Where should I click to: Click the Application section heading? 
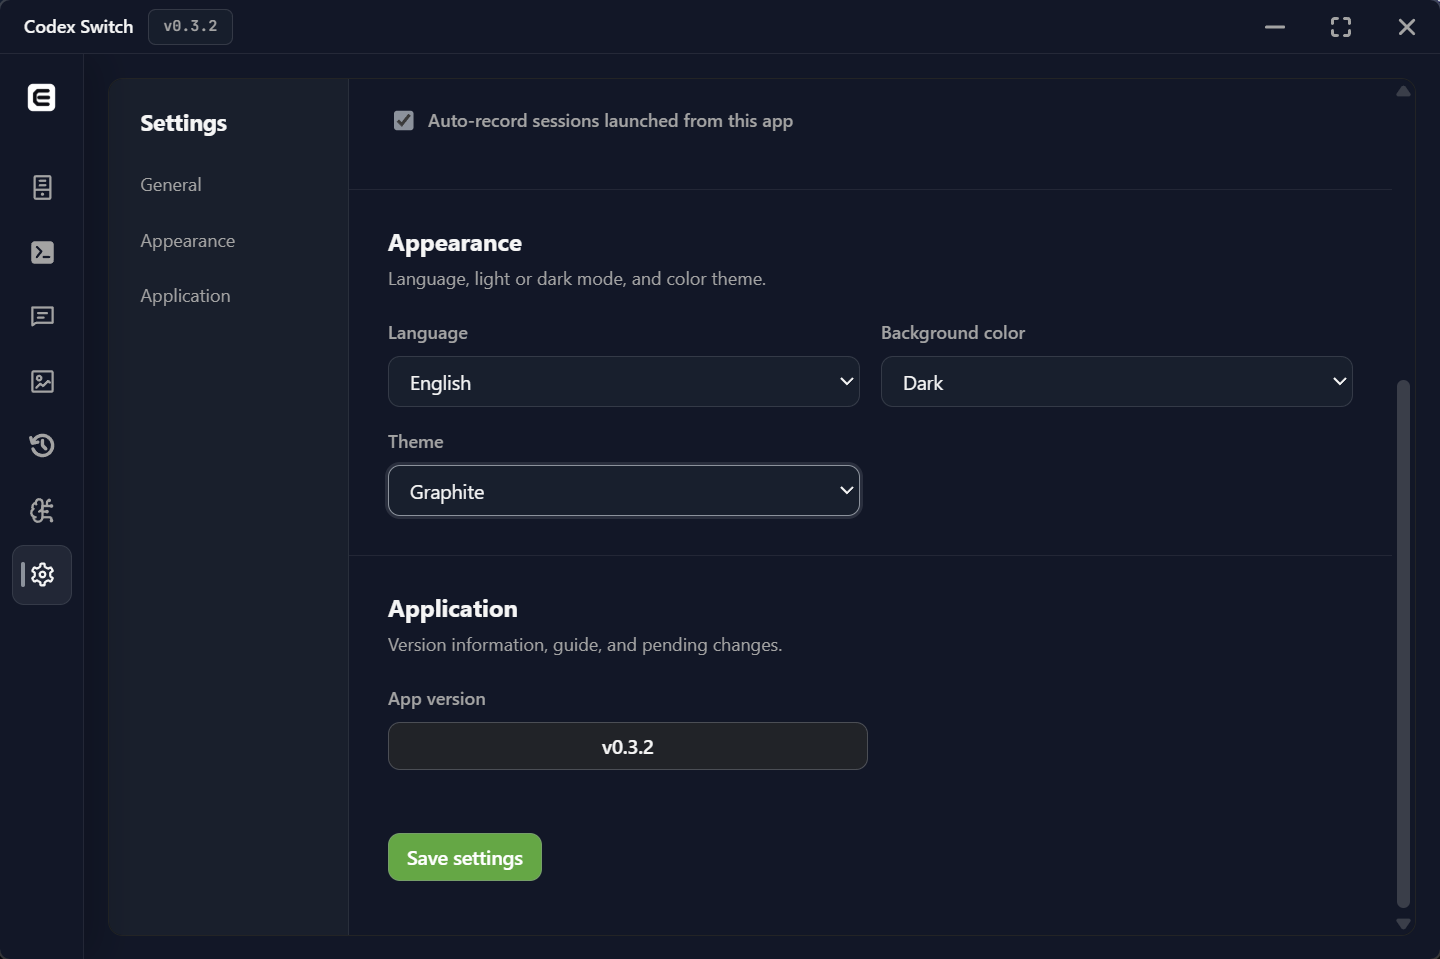453,609
